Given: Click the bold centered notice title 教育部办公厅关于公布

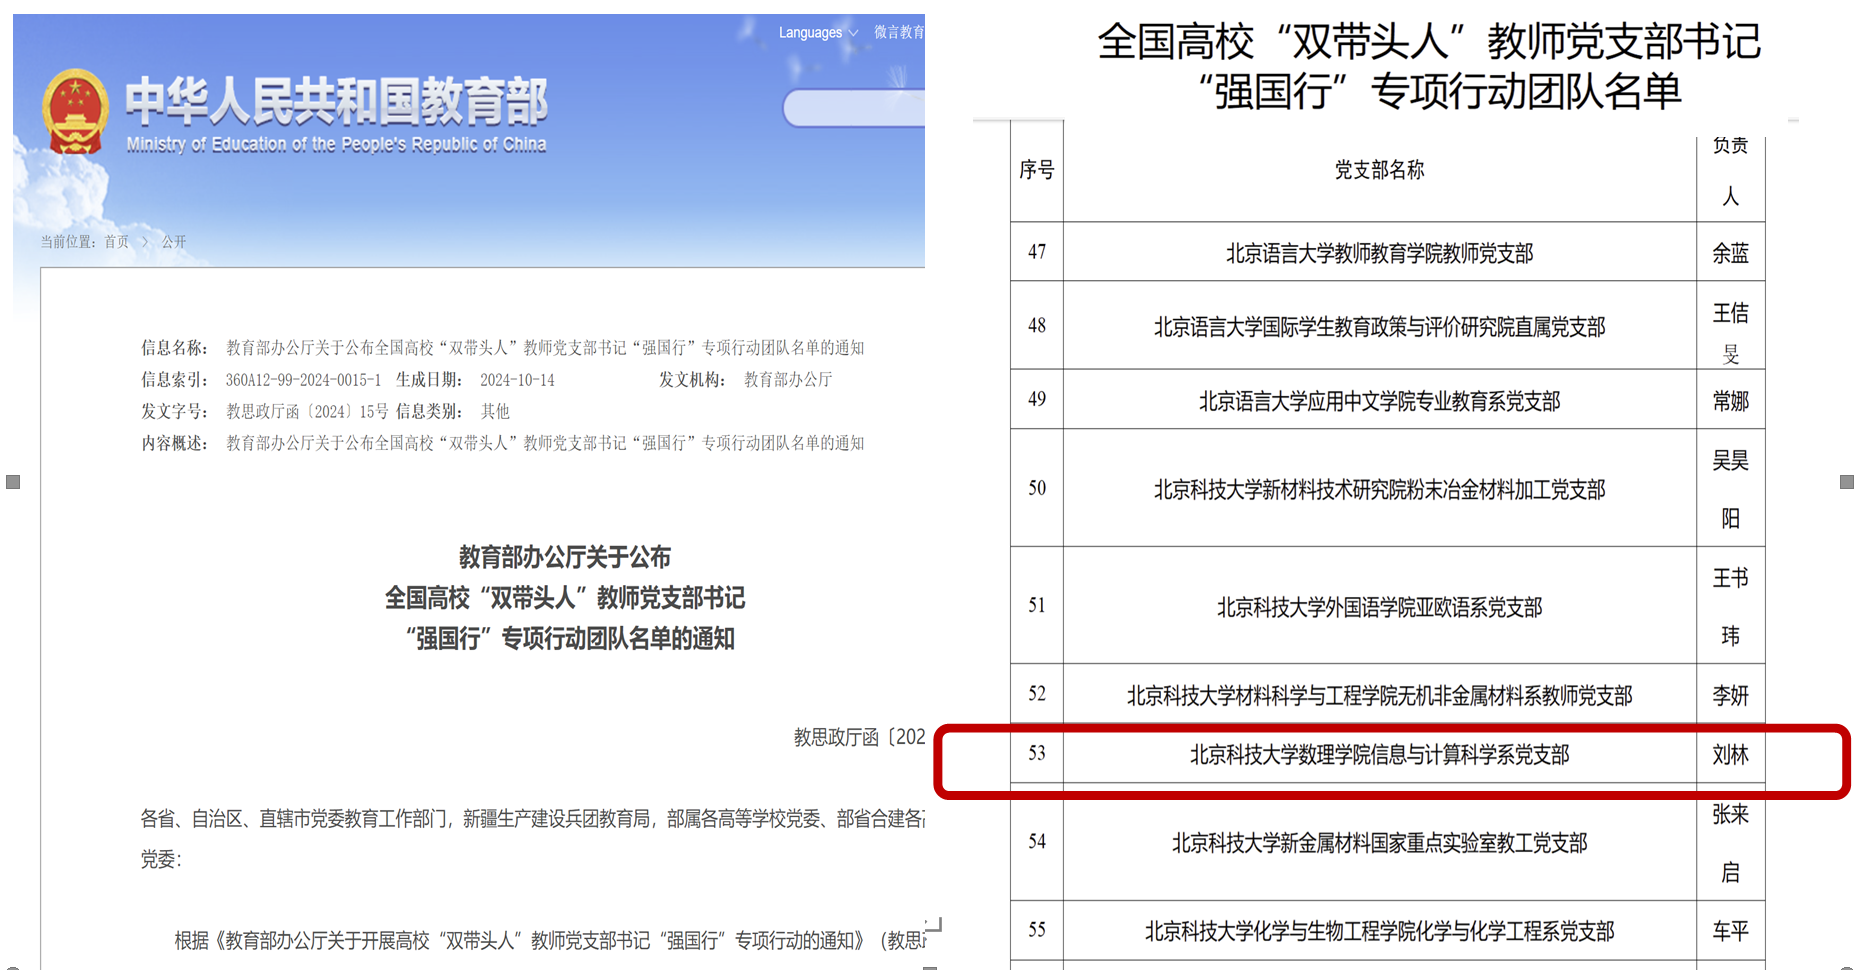Looking at the screenshot, I should coord(564,557).
